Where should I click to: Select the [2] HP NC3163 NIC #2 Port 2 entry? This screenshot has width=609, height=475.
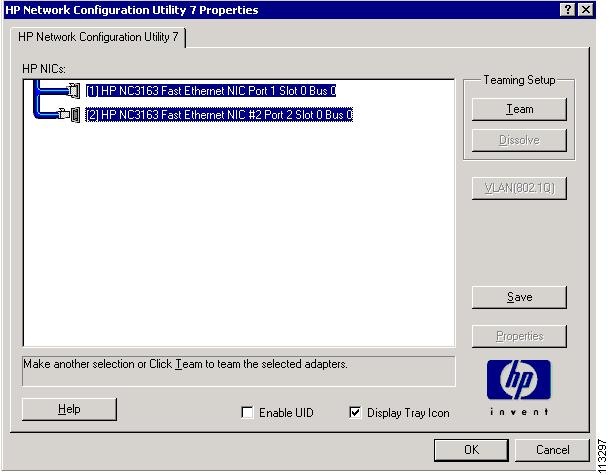(219, 115)
